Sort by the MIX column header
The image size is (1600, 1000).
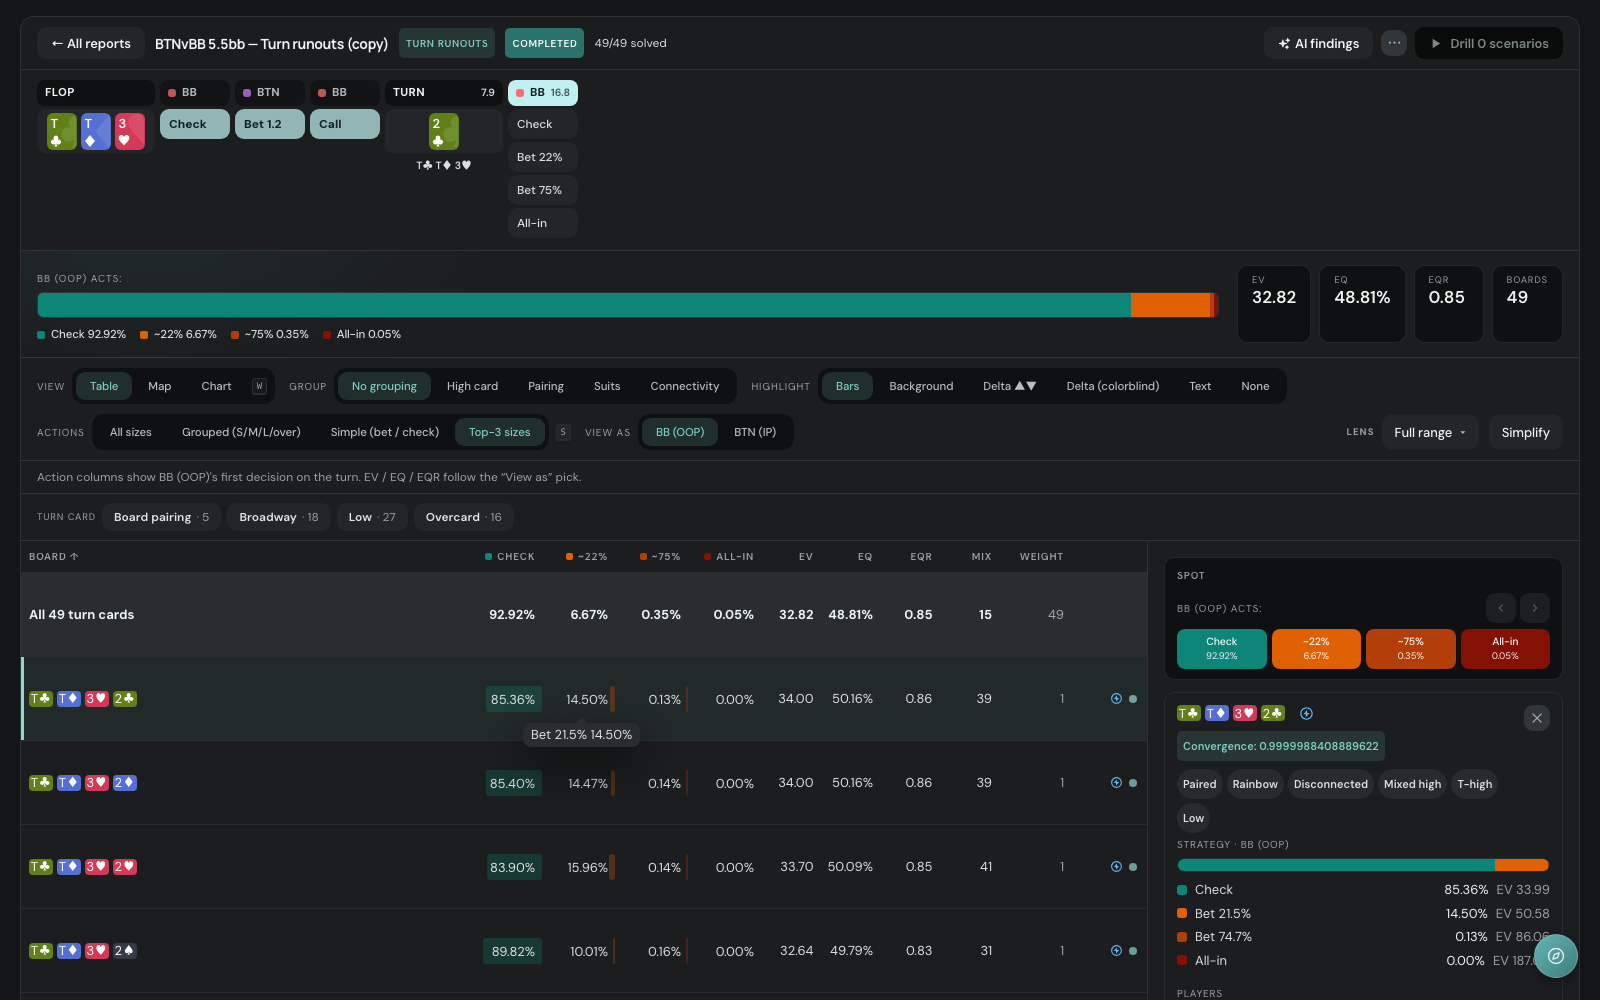(x=981, y=557)
